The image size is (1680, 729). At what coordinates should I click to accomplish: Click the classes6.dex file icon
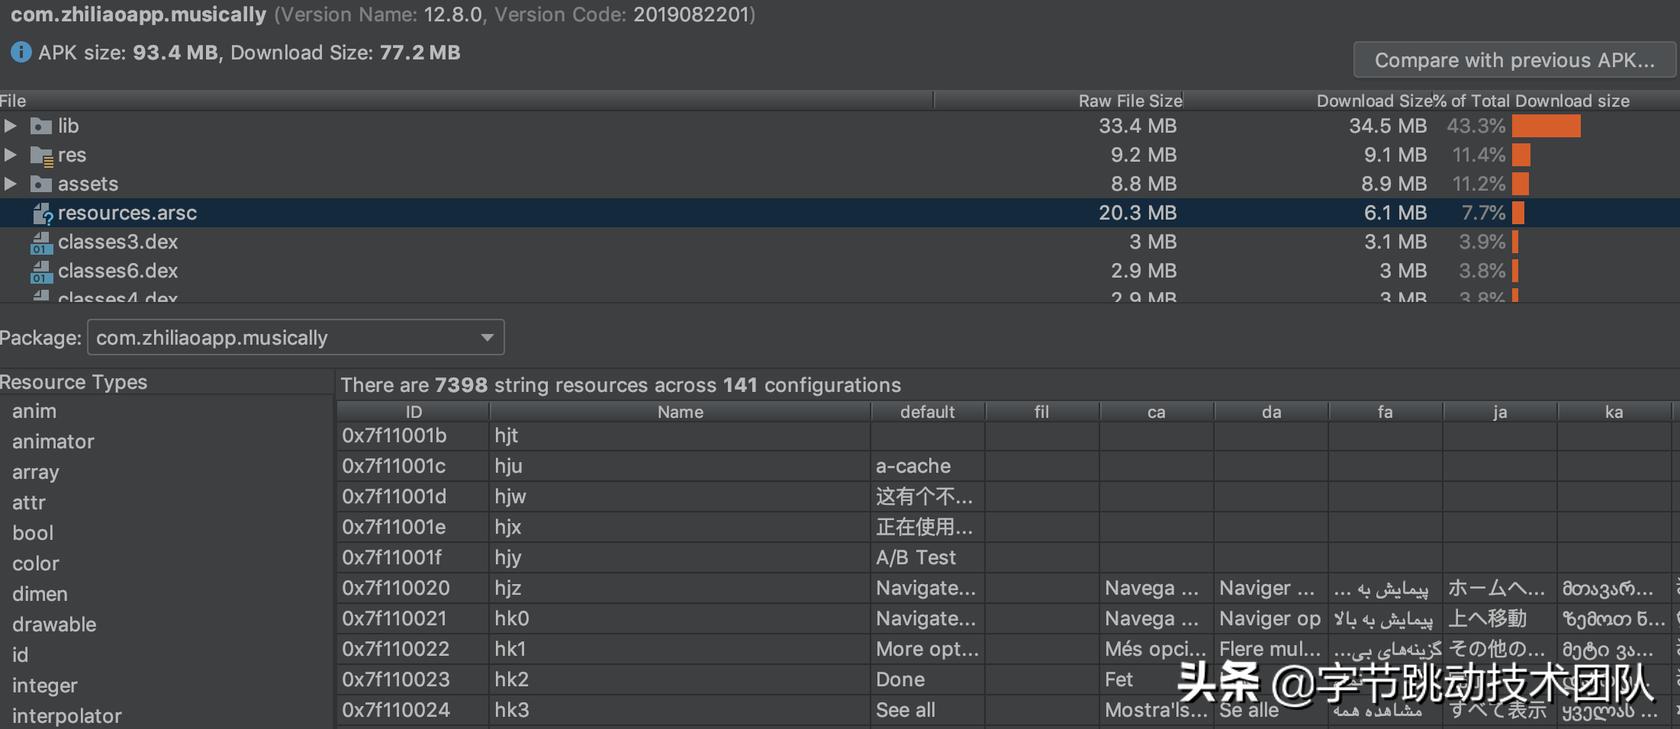(x=41, y=271)
